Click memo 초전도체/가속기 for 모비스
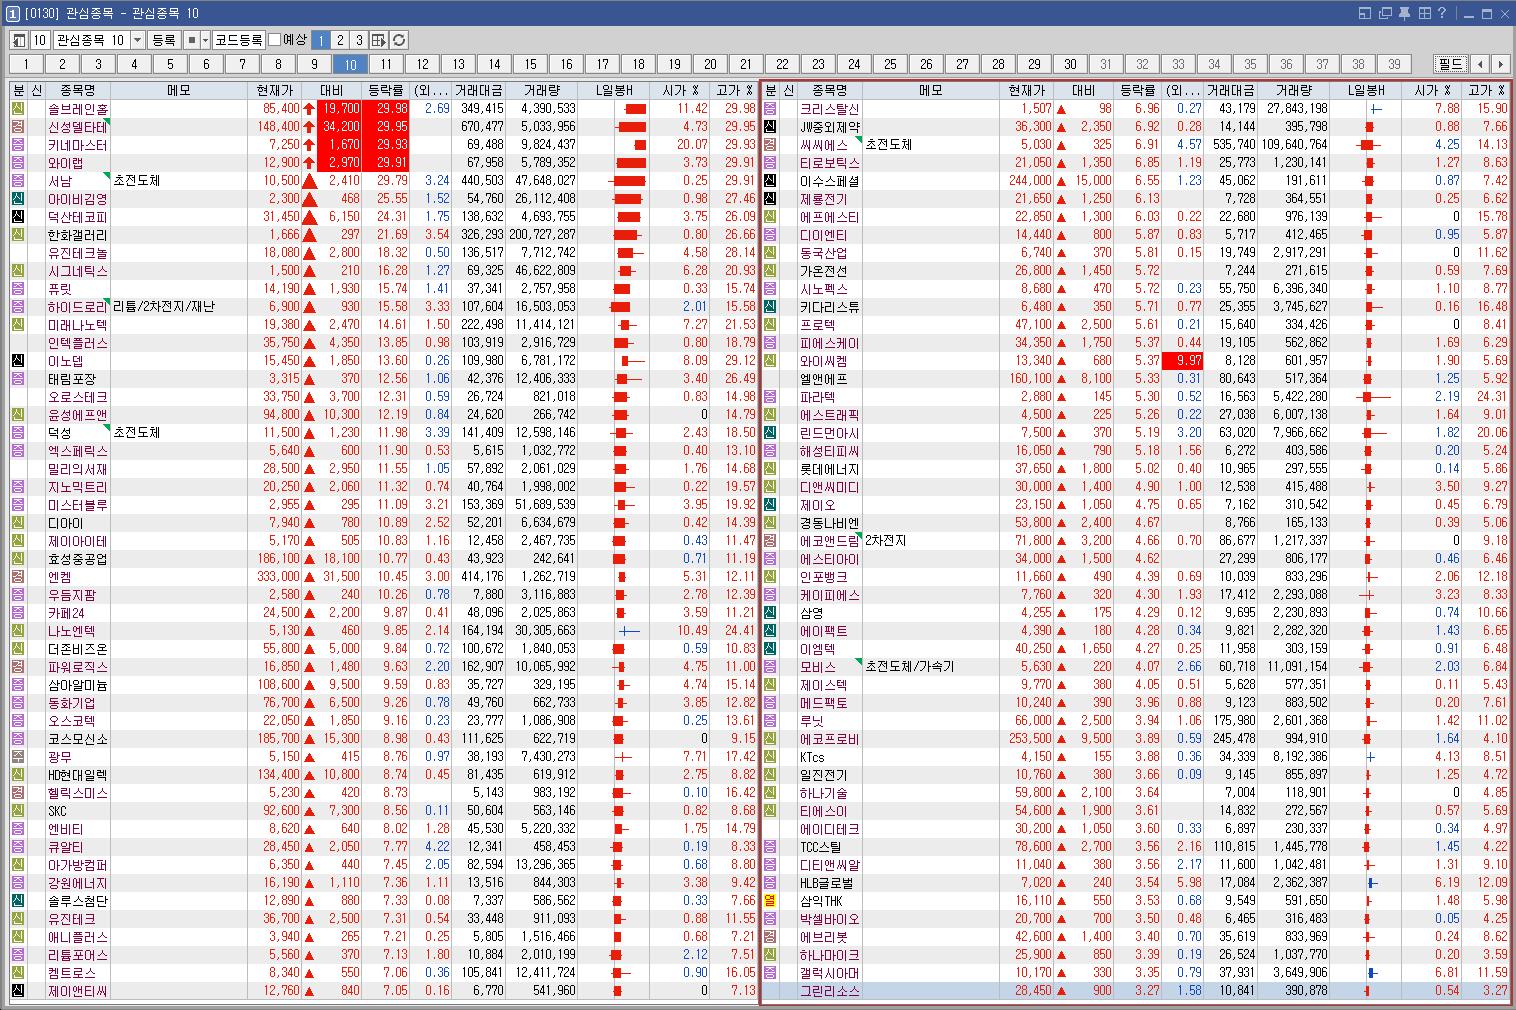This screenshot has height=1010, width=1516. click(910, 667)
